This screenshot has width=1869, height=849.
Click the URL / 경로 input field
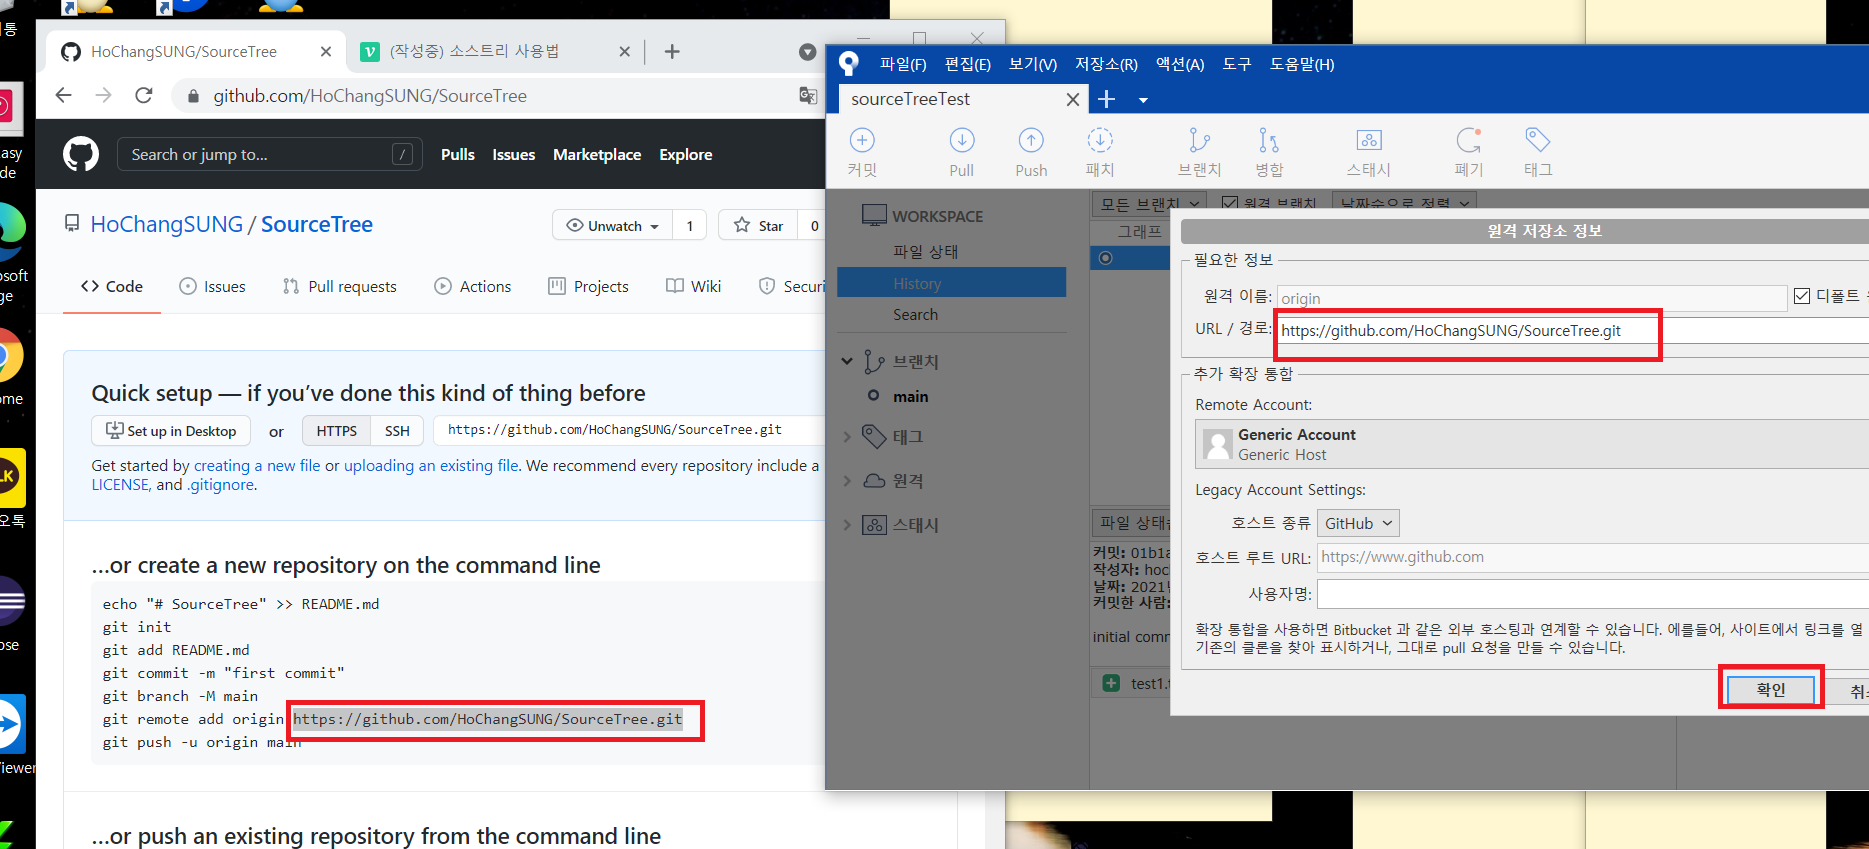[1573, 330]
